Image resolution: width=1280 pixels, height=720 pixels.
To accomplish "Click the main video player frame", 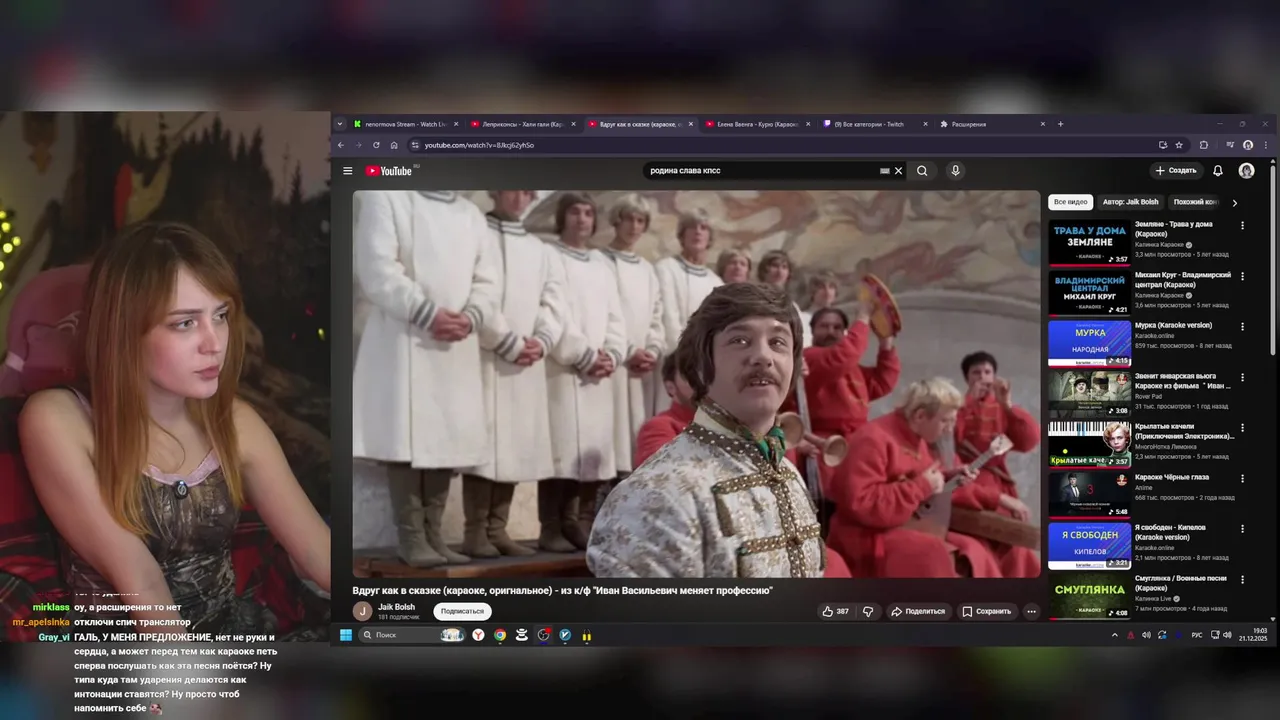I will click(696, 384).
